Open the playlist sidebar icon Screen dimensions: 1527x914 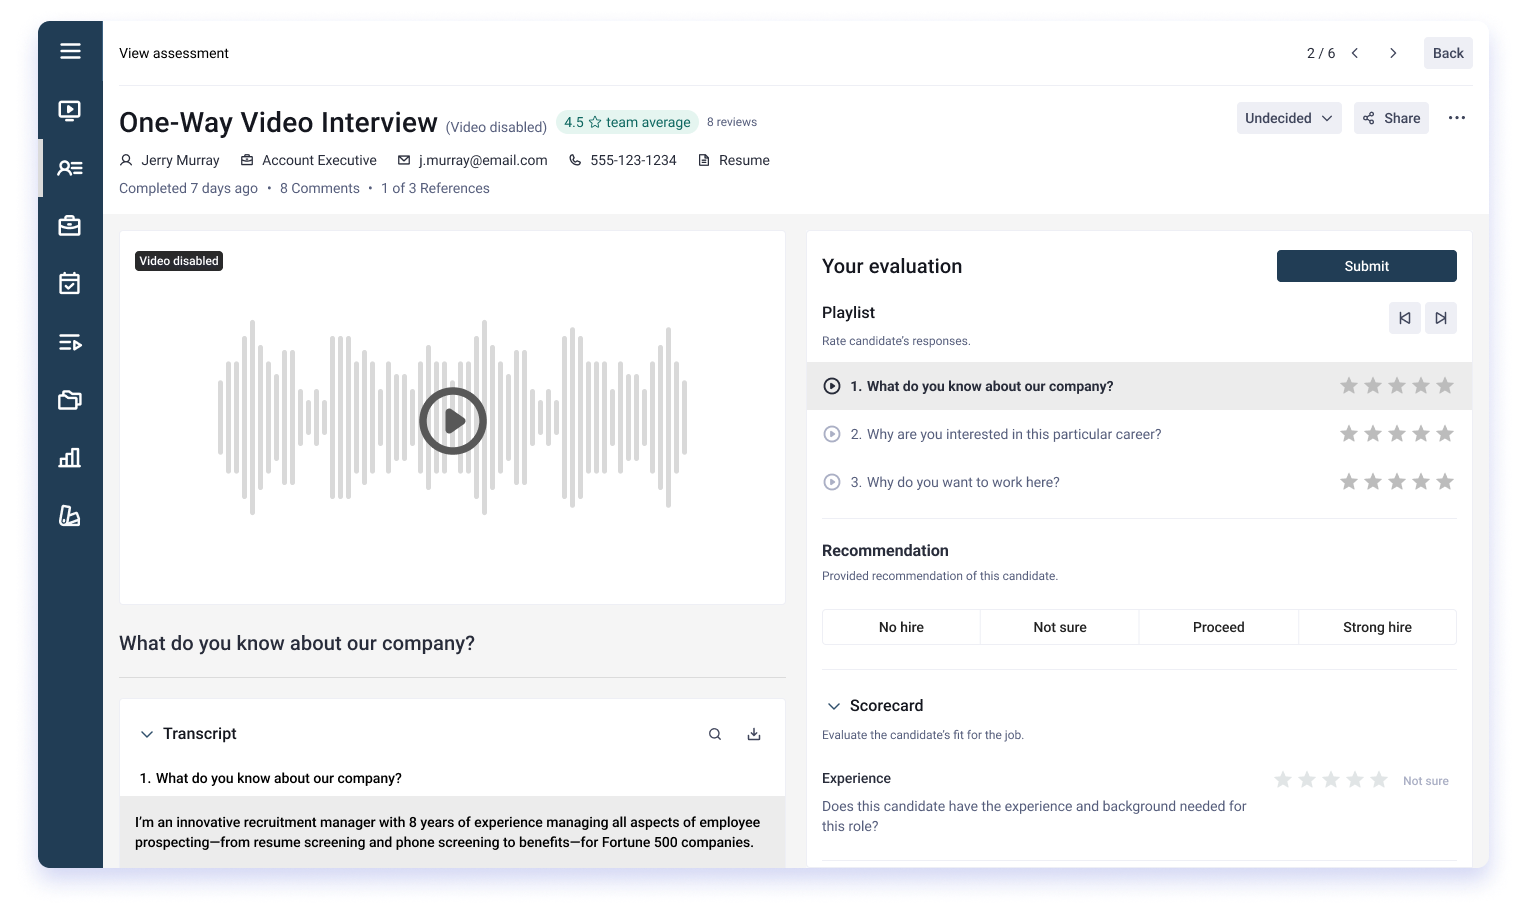[70, 343]
